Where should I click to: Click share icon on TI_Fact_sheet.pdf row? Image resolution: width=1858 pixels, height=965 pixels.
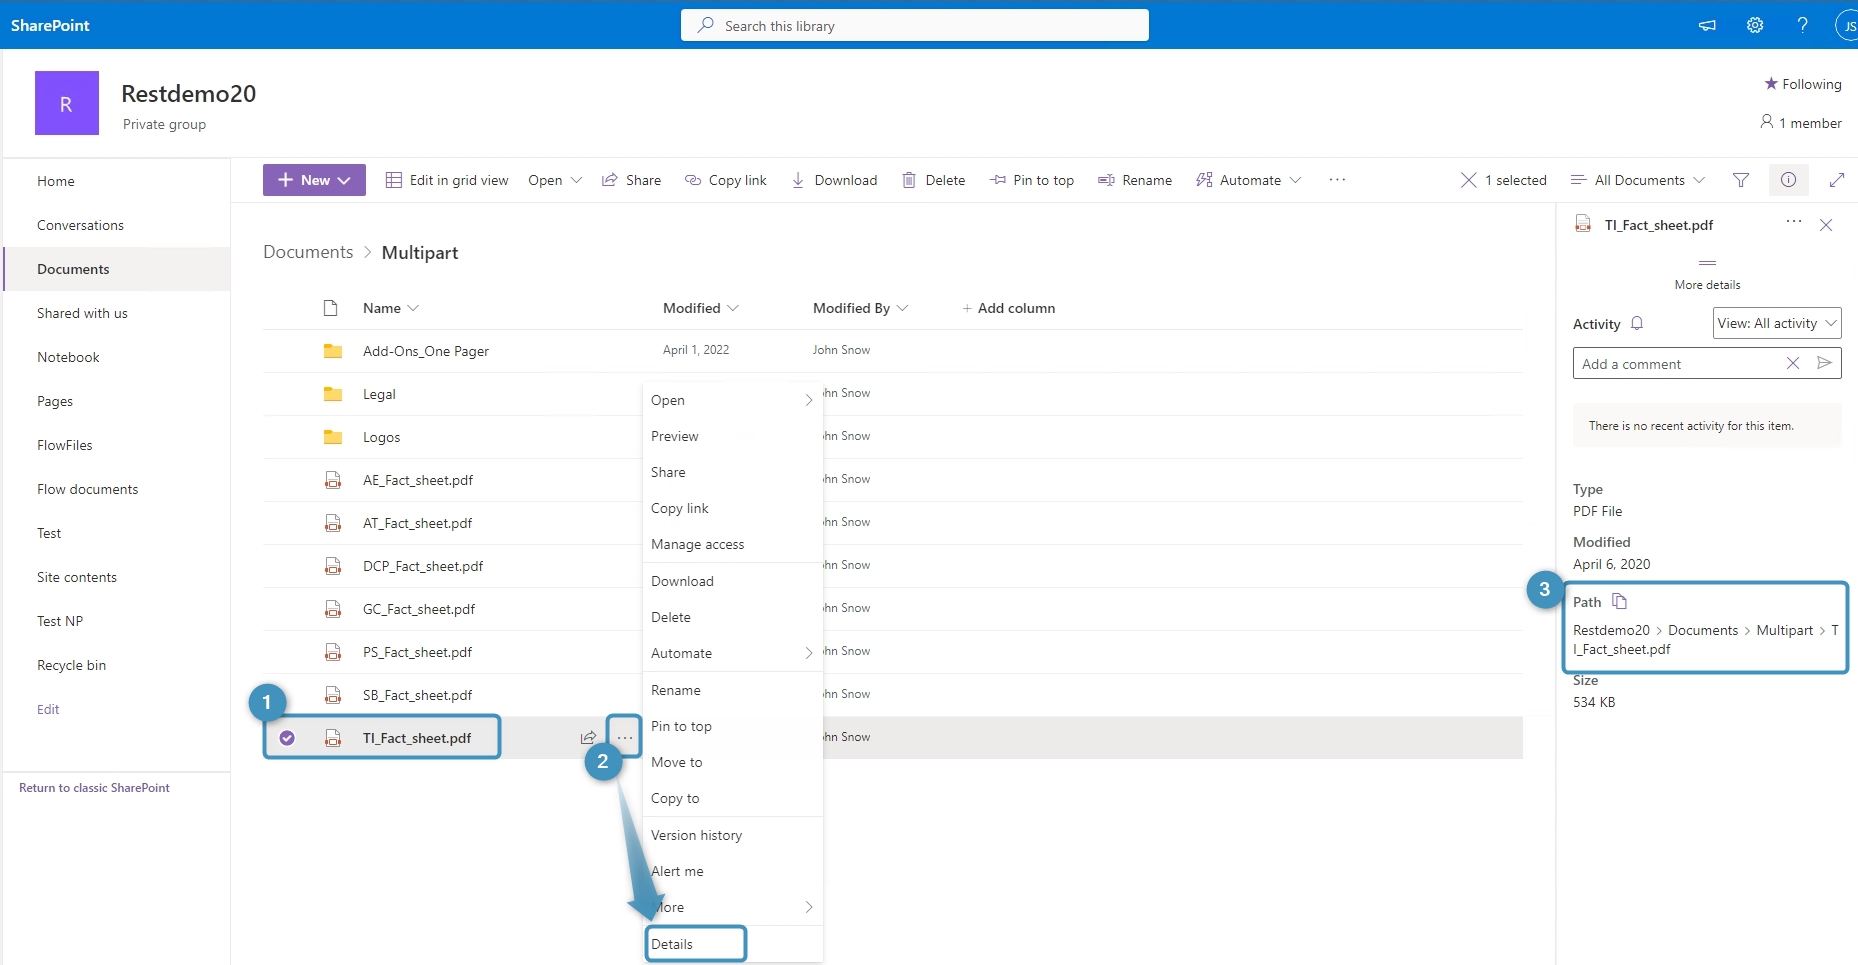588,738
